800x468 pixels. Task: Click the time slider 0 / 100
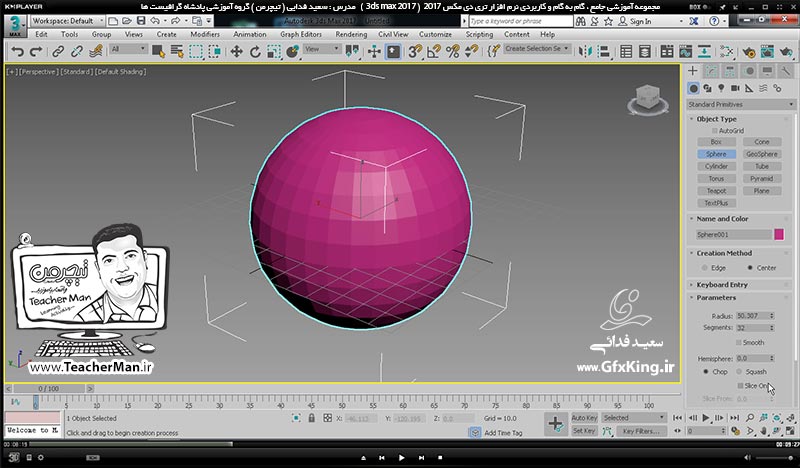pos(49,389)
